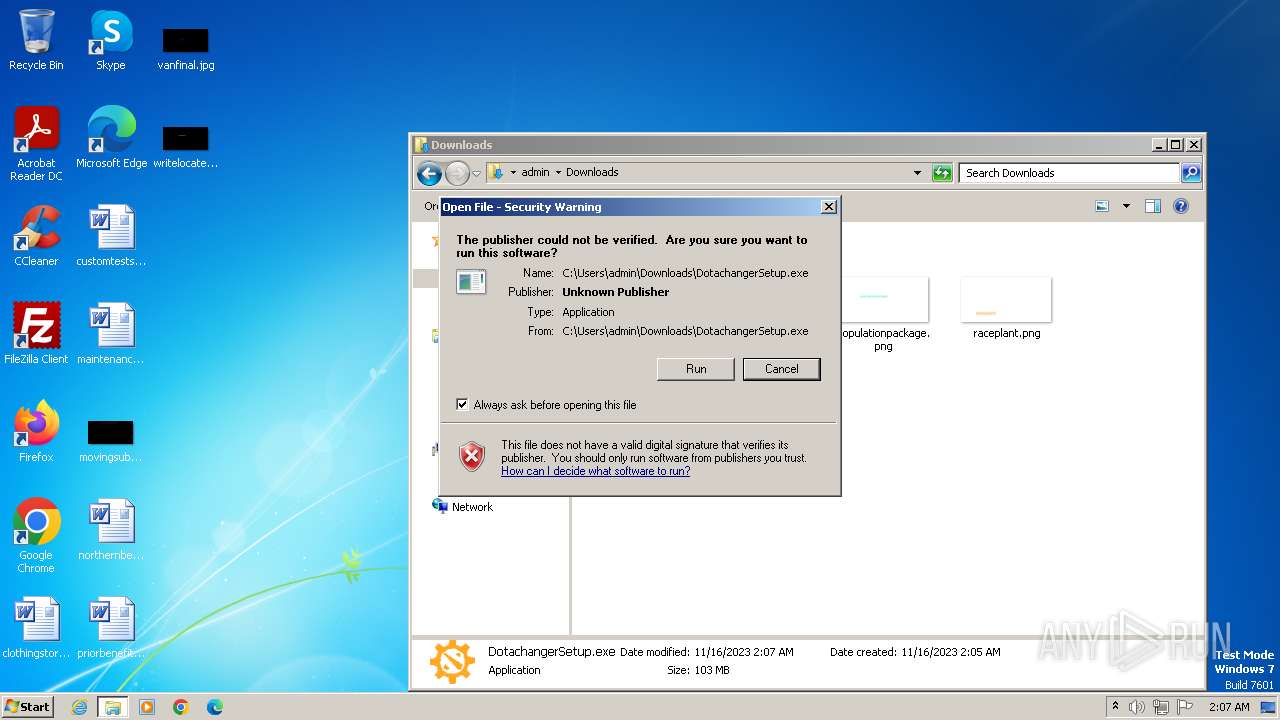Click network icon in system tray
This screenshot has height=720, width=1280.
1161,707
